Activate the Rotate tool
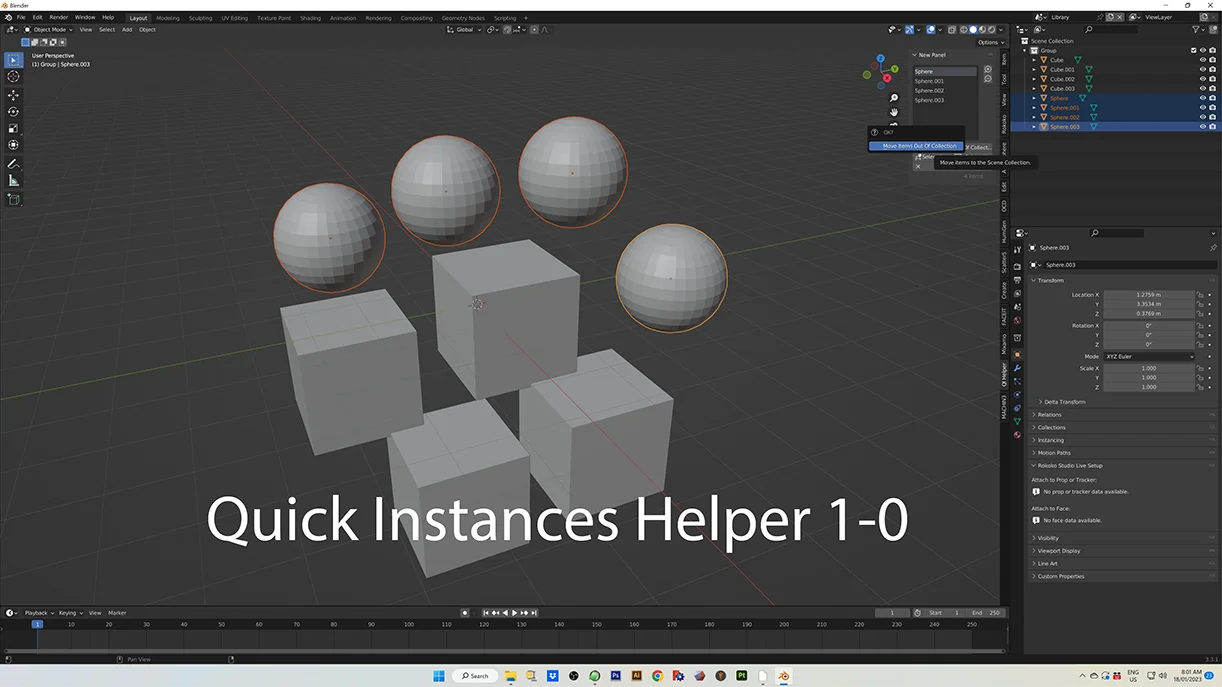The width and height of the screenshot is (1222, 687). pos(13,112)
